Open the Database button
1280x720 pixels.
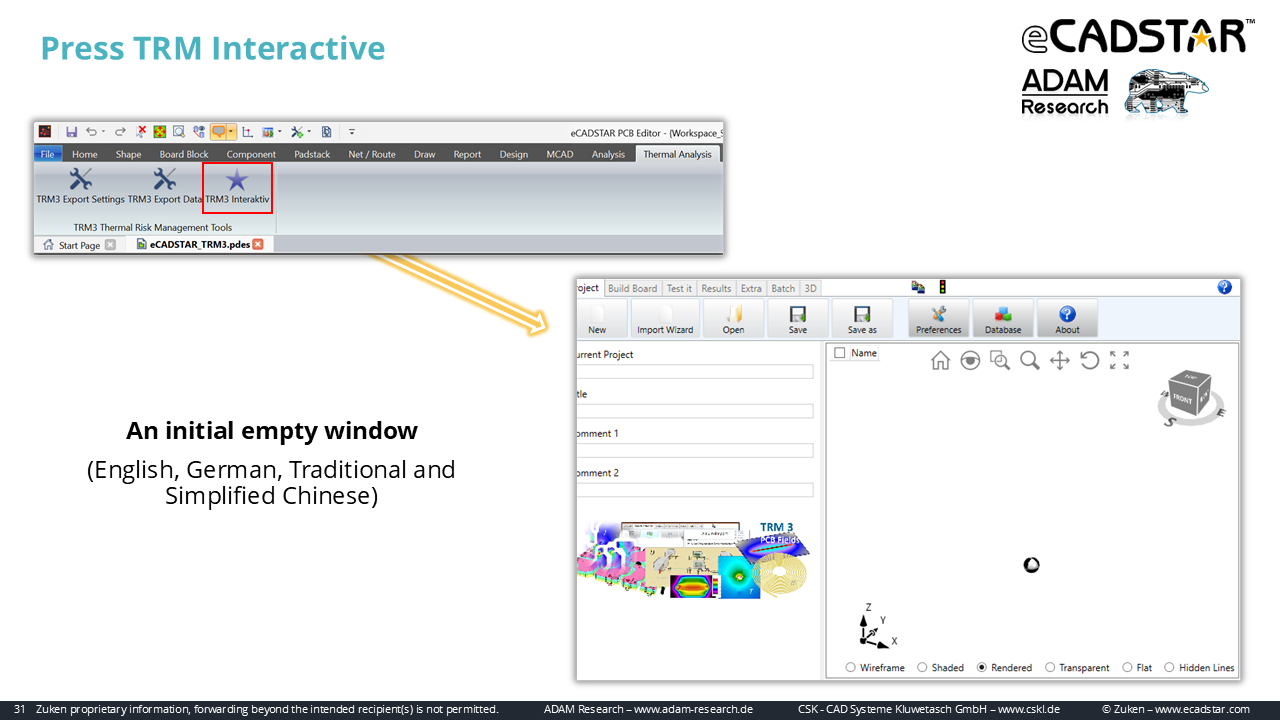[x=1003, y=318]
